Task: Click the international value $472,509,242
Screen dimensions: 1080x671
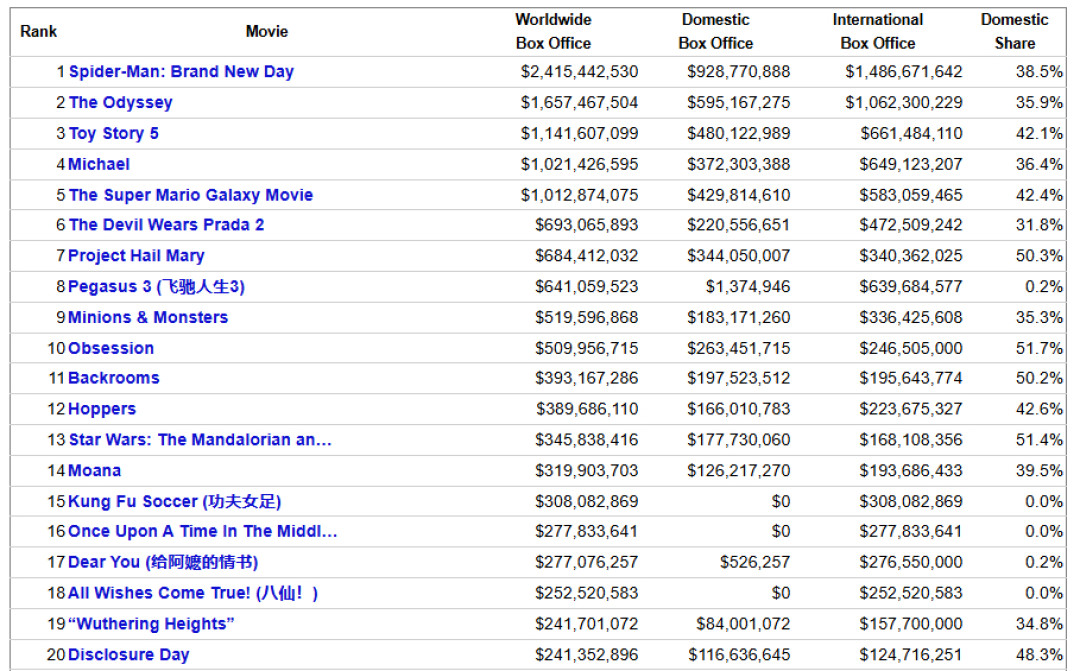Action: [x=911, y=225]
